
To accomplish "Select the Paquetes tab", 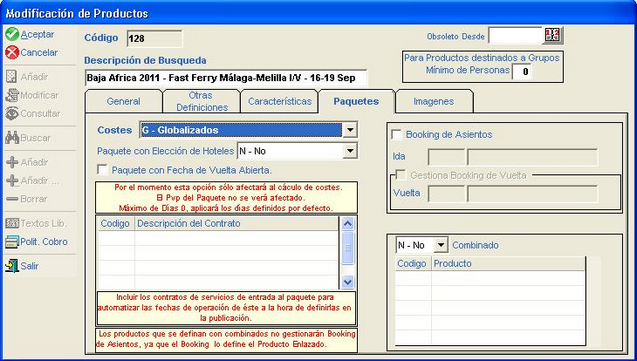I will coord(356,101).
